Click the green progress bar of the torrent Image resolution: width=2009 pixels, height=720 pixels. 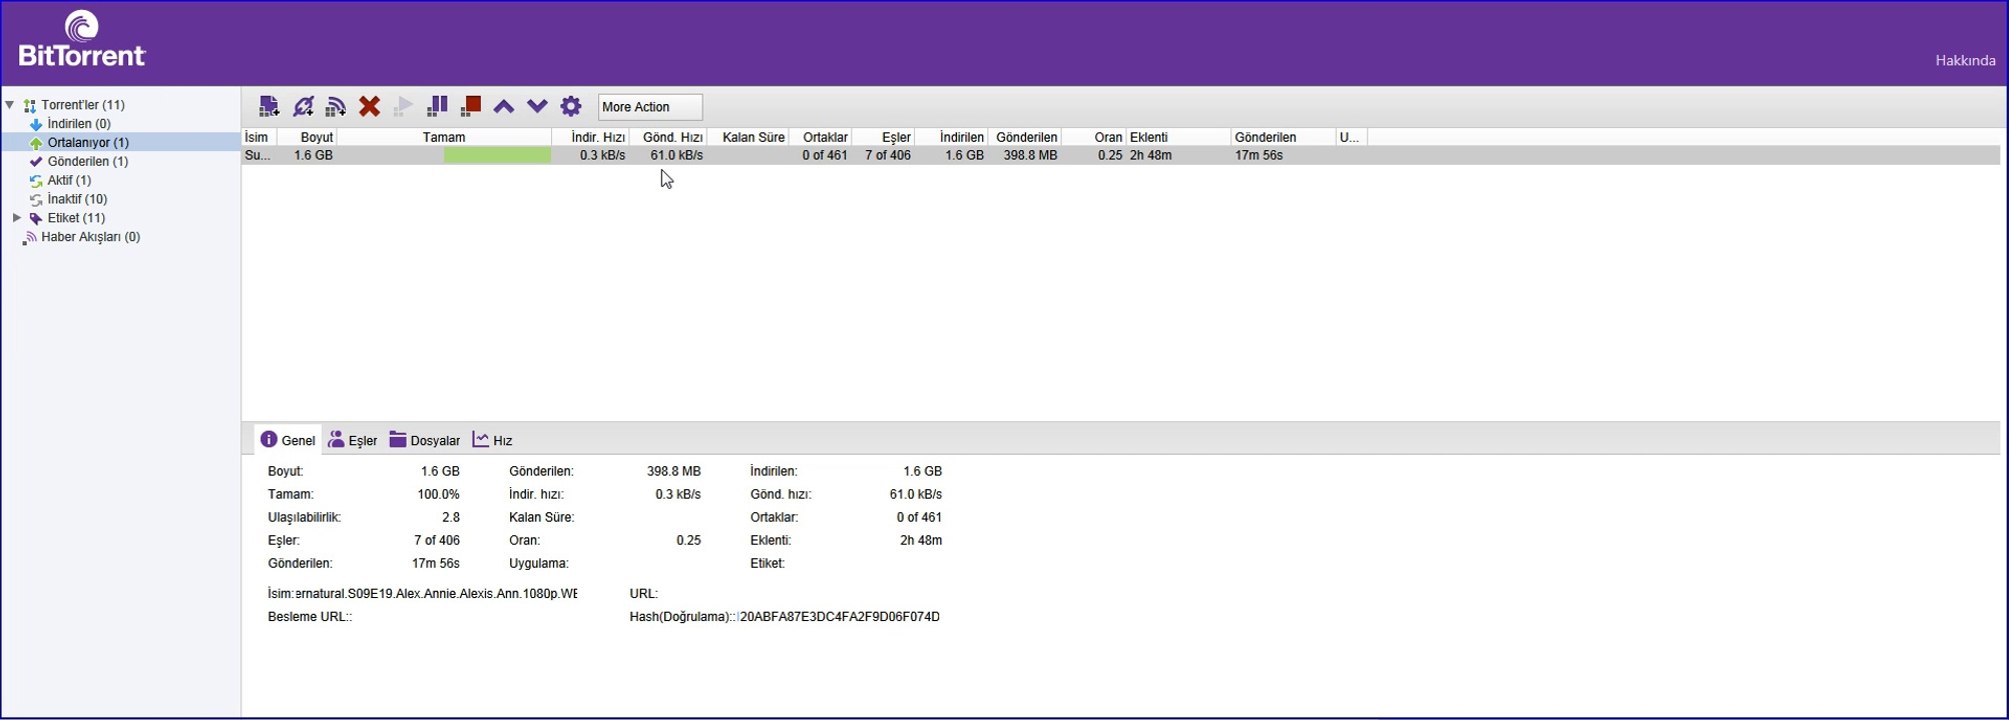497,155
